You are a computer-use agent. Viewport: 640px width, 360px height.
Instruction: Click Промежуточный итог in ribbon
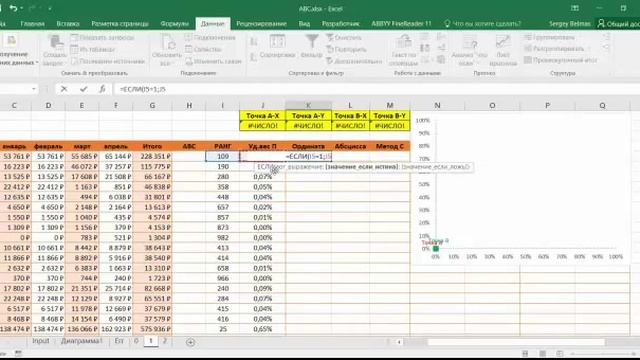tap(560, 60)
